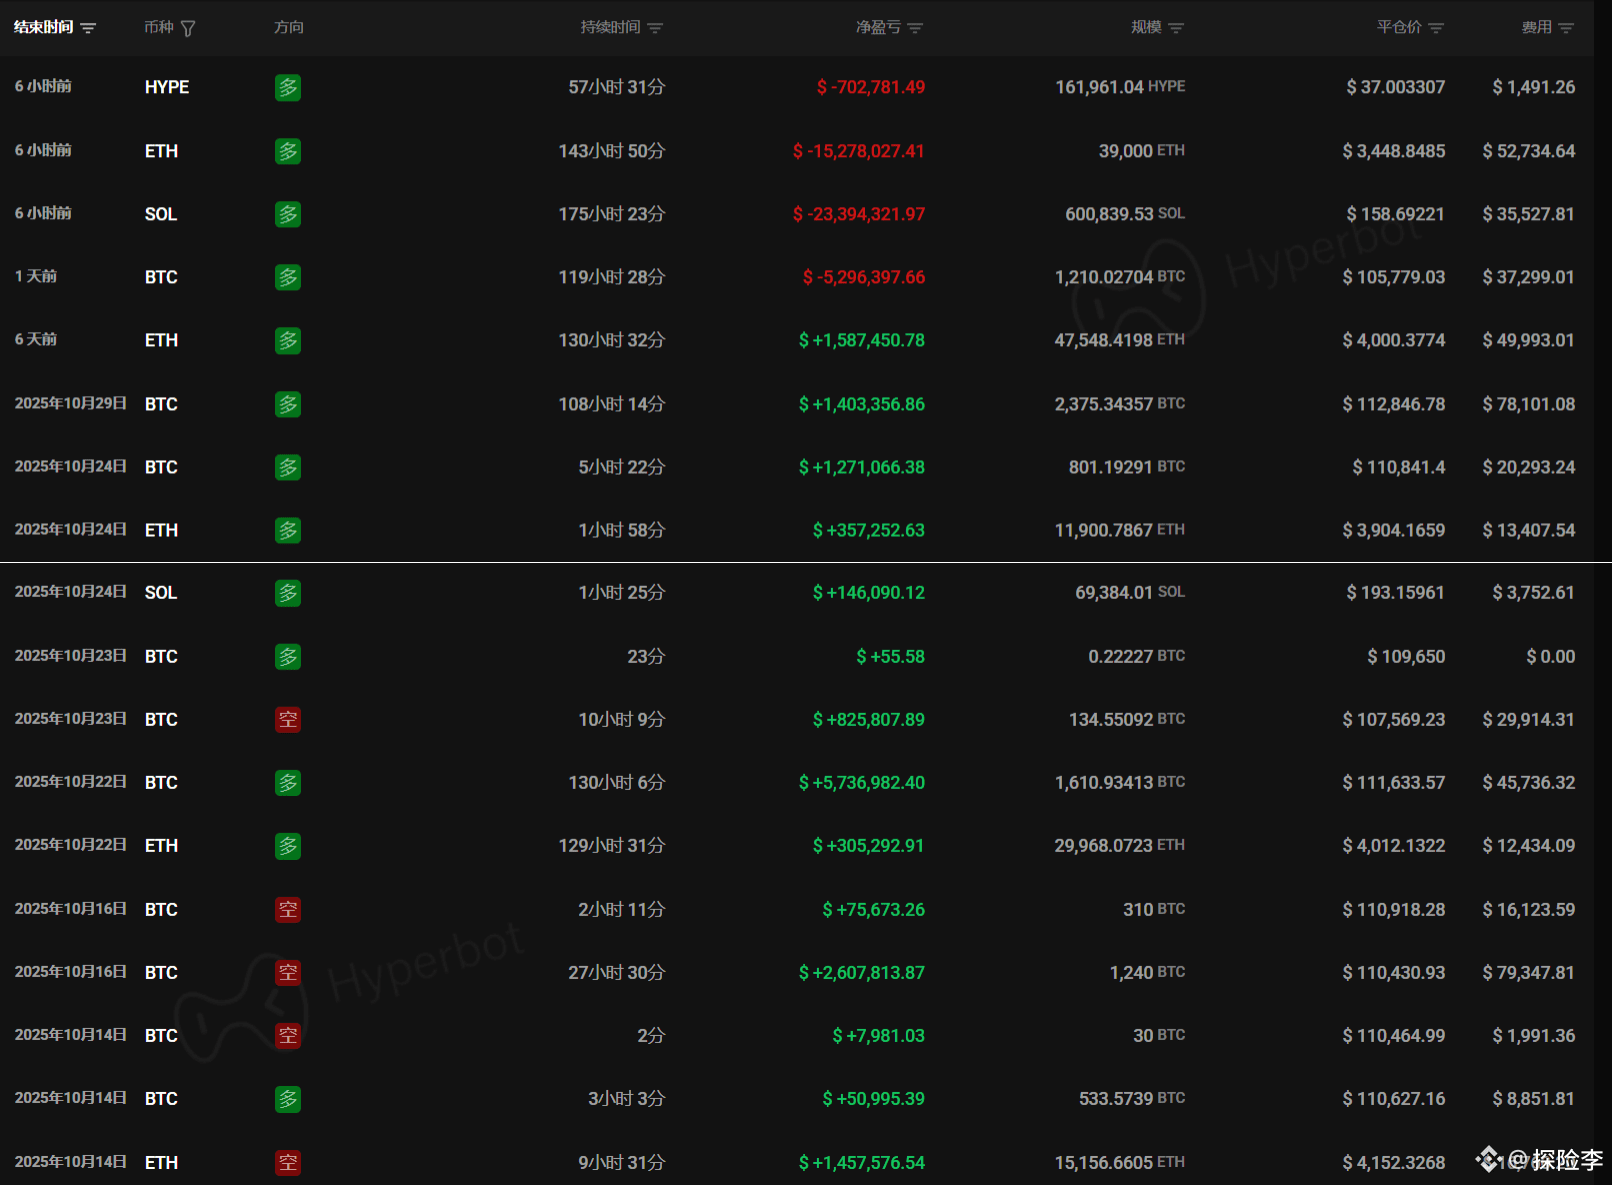1612x1185 pixels.
Task: Sort by net P&L (净盈亏) icon
Action: point(915,28)
